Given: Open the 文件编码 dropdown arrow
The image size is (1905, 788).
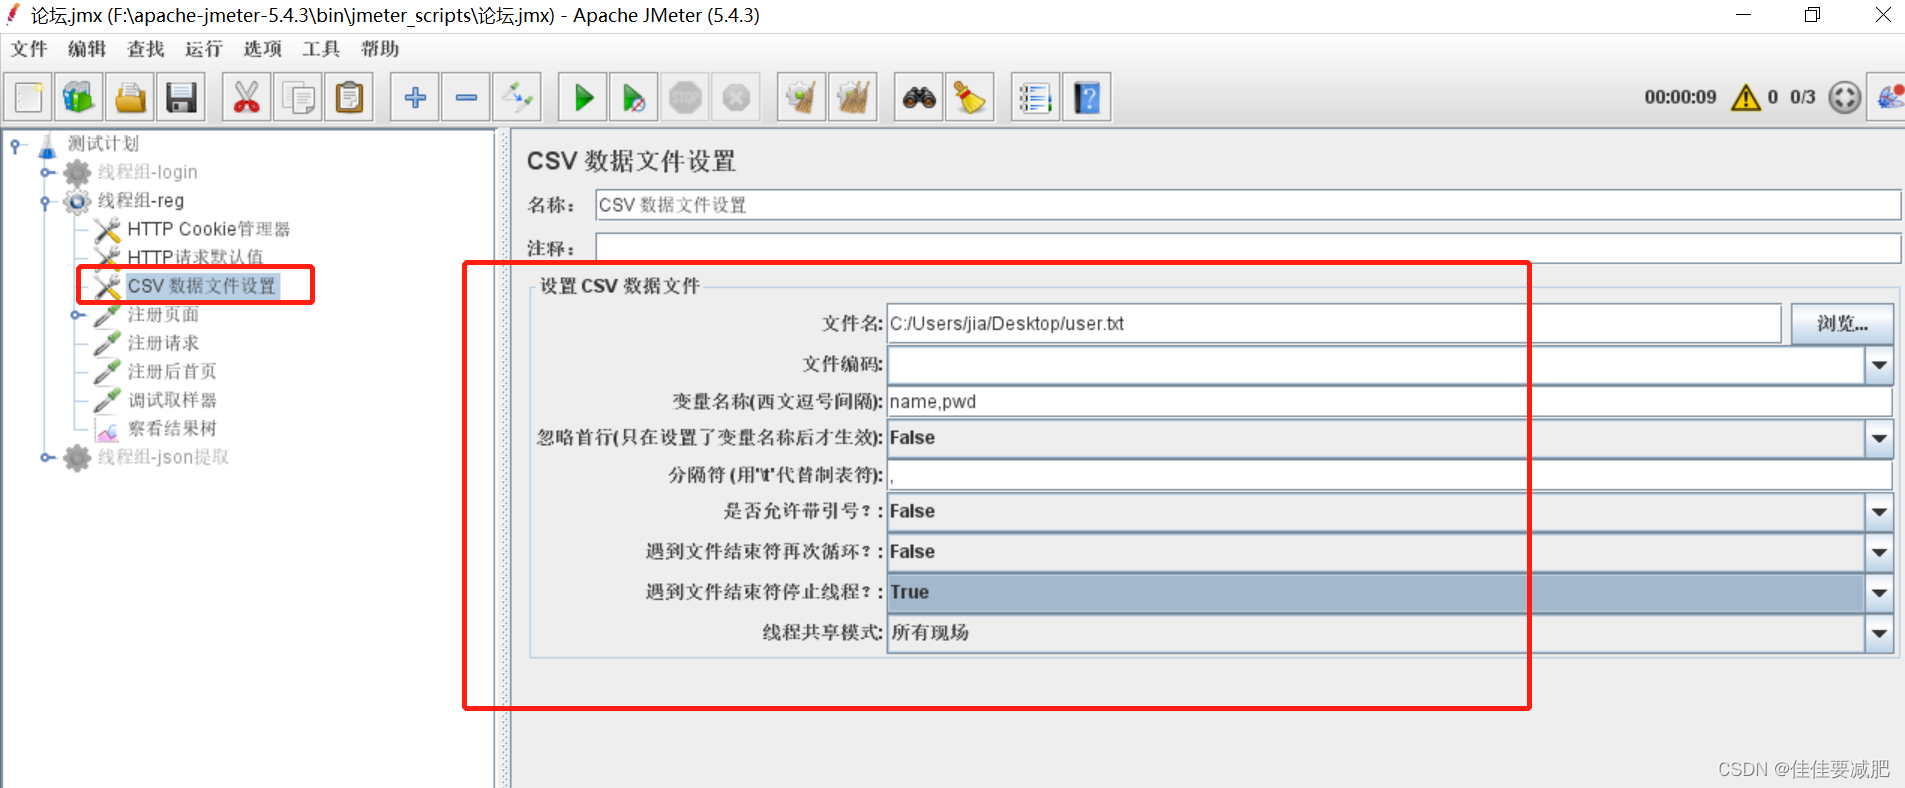Looking at the screenshot, I should coord(1879,365).
